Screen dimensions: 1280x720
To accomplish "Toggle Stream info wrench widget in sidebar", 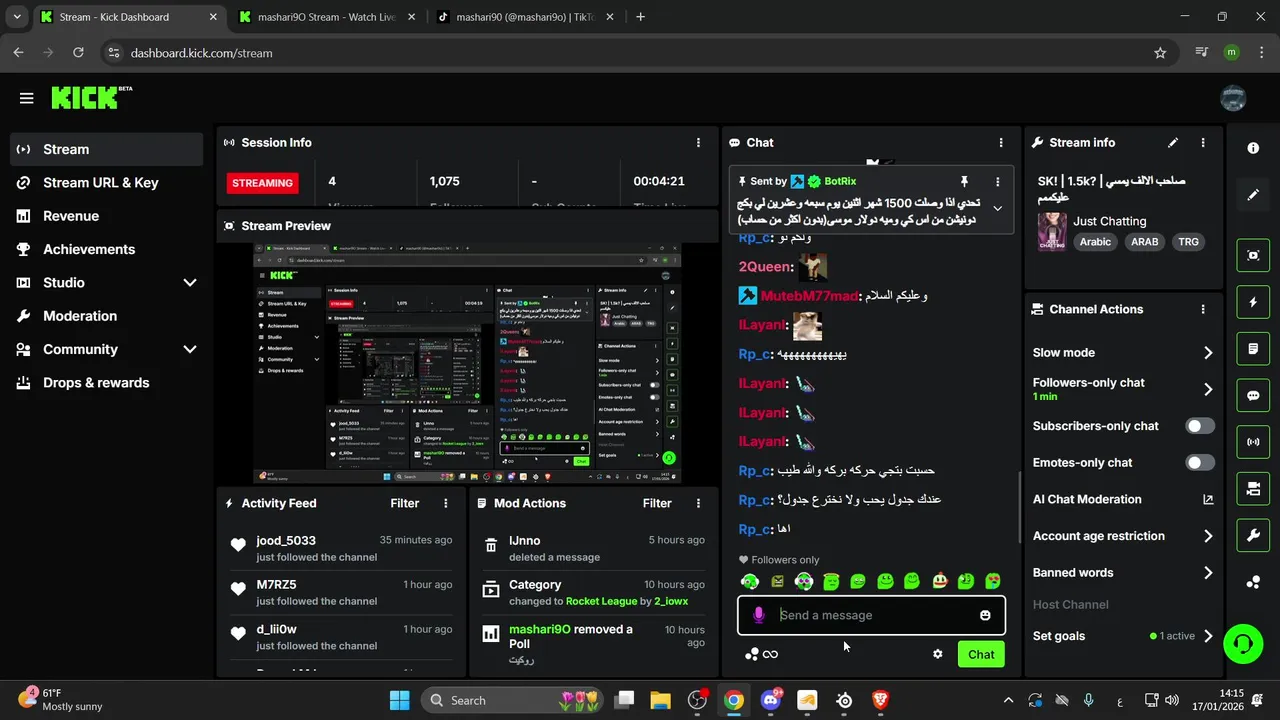I will [x=1253, y=535].
